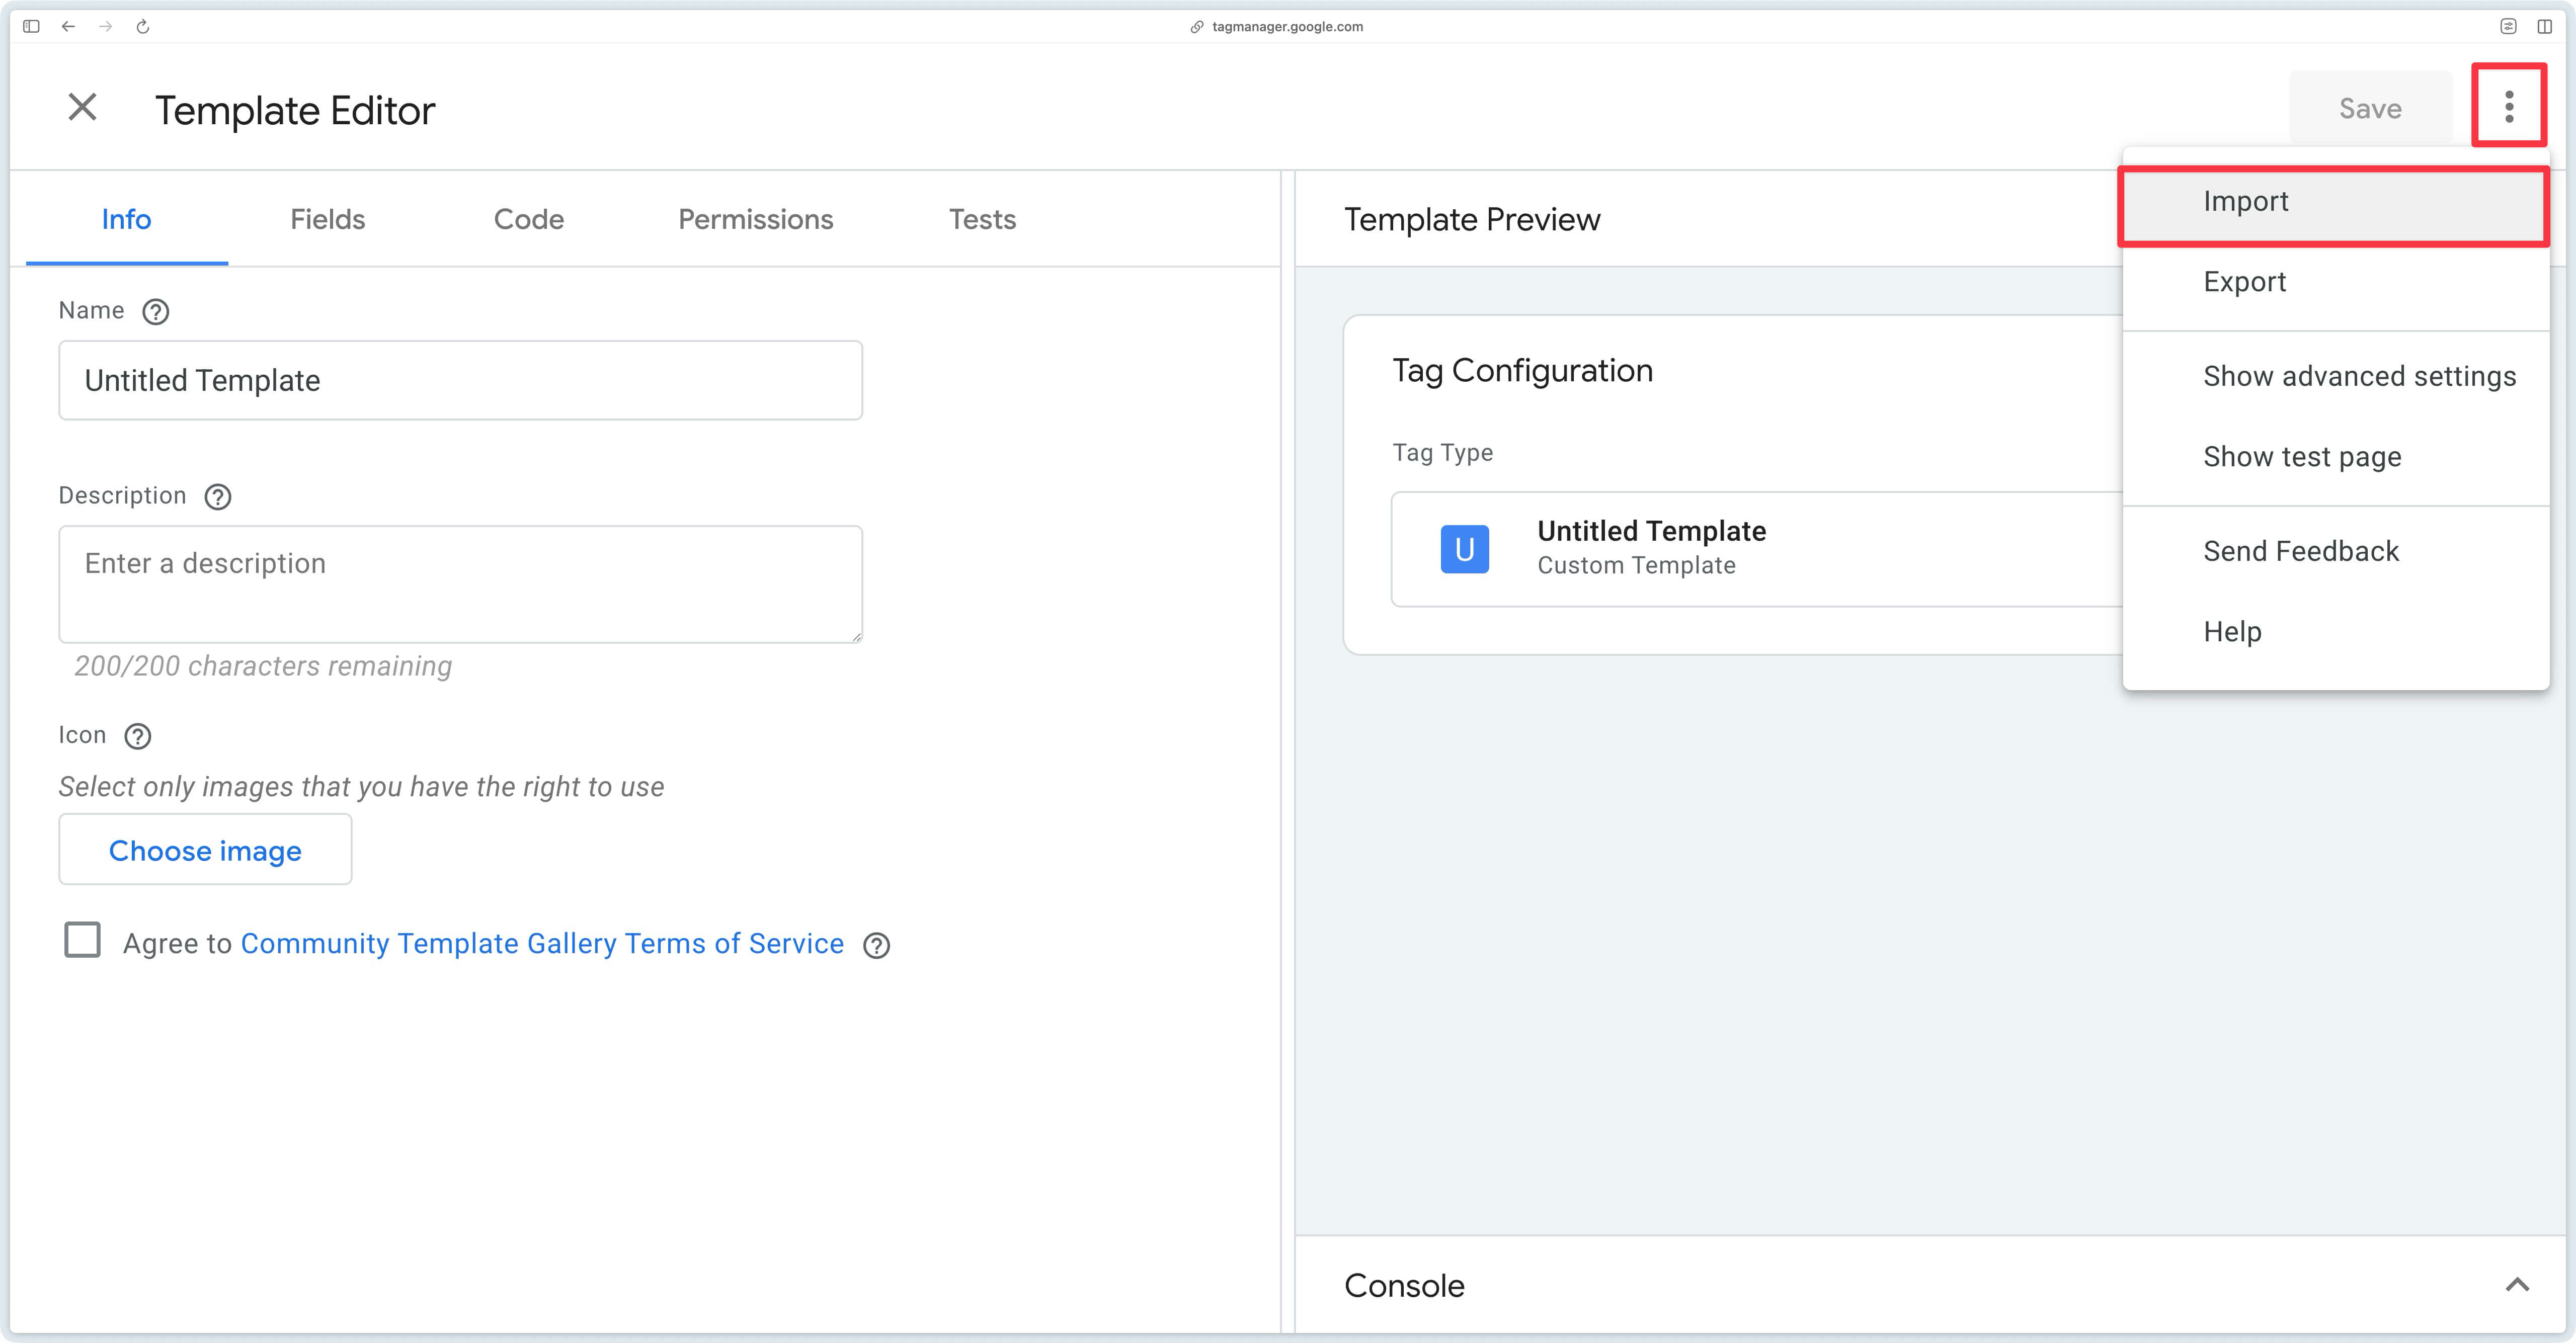Select the Untitled Template badge icon
The height and width of the screenshot is (1343, 2576).
1464,548
